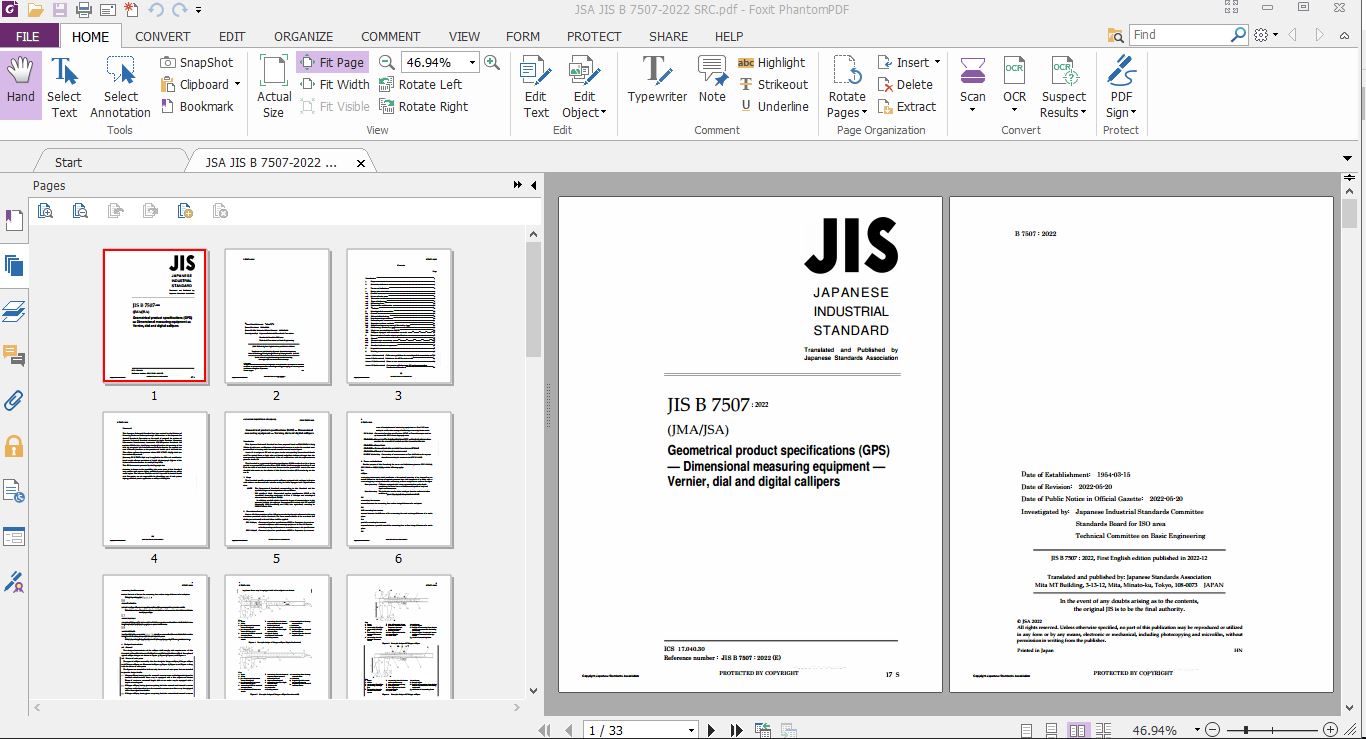This screenshot has width=1366, height=739.
Task: Collapse the Pages navigation panel
Action: [533, 185]
